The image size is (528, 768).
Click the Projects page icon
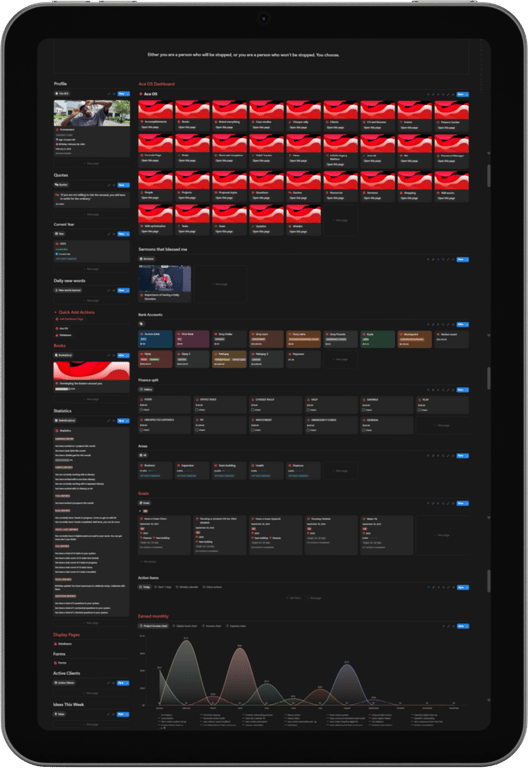tap(179, 192)
